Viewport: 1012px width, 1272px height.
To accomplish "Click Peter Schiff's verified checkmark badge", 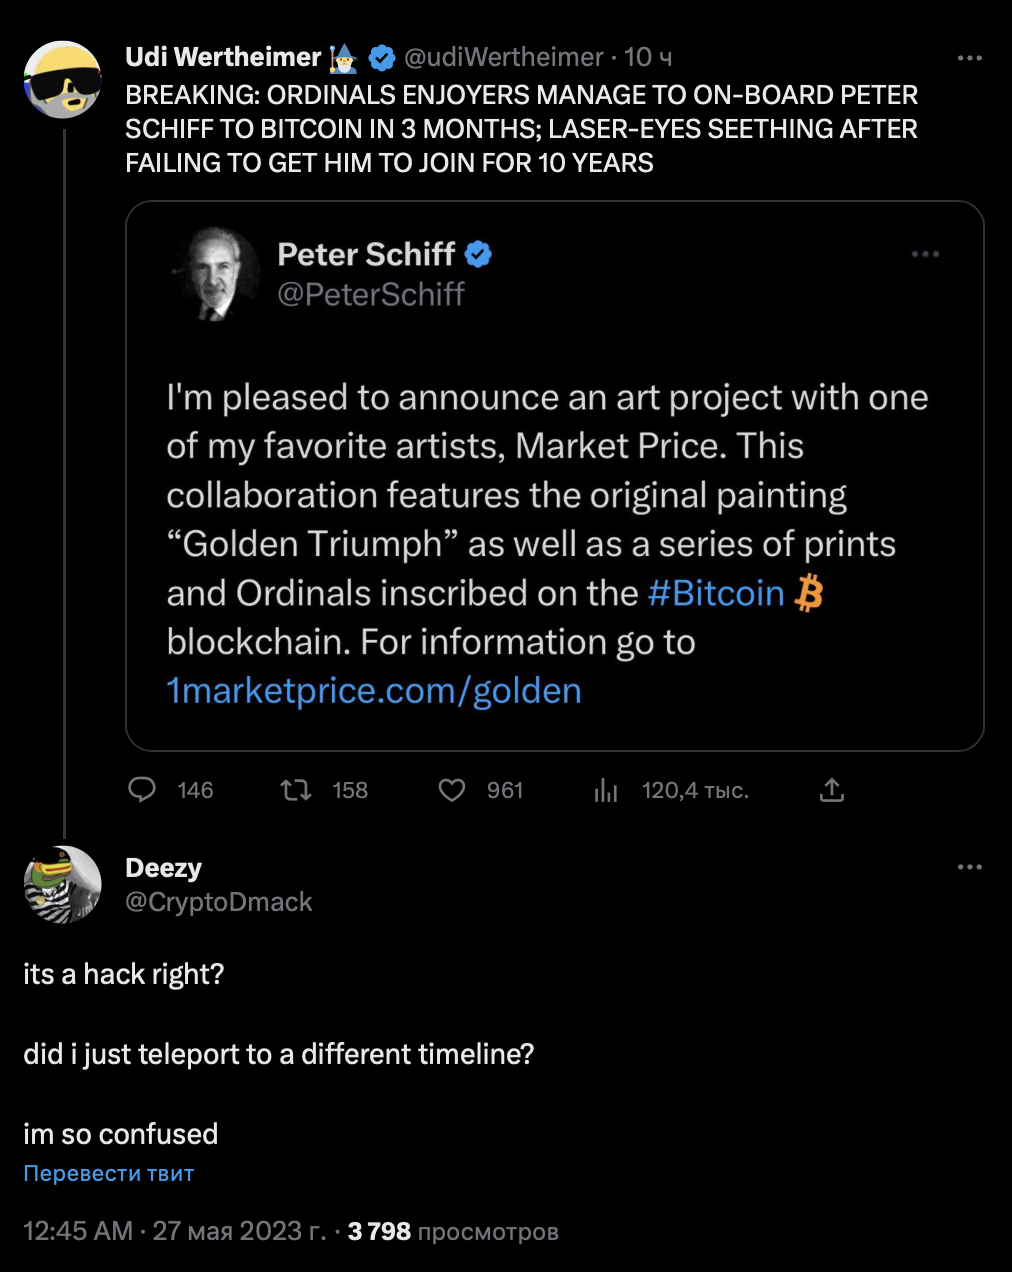I will (x=479, y=255).
